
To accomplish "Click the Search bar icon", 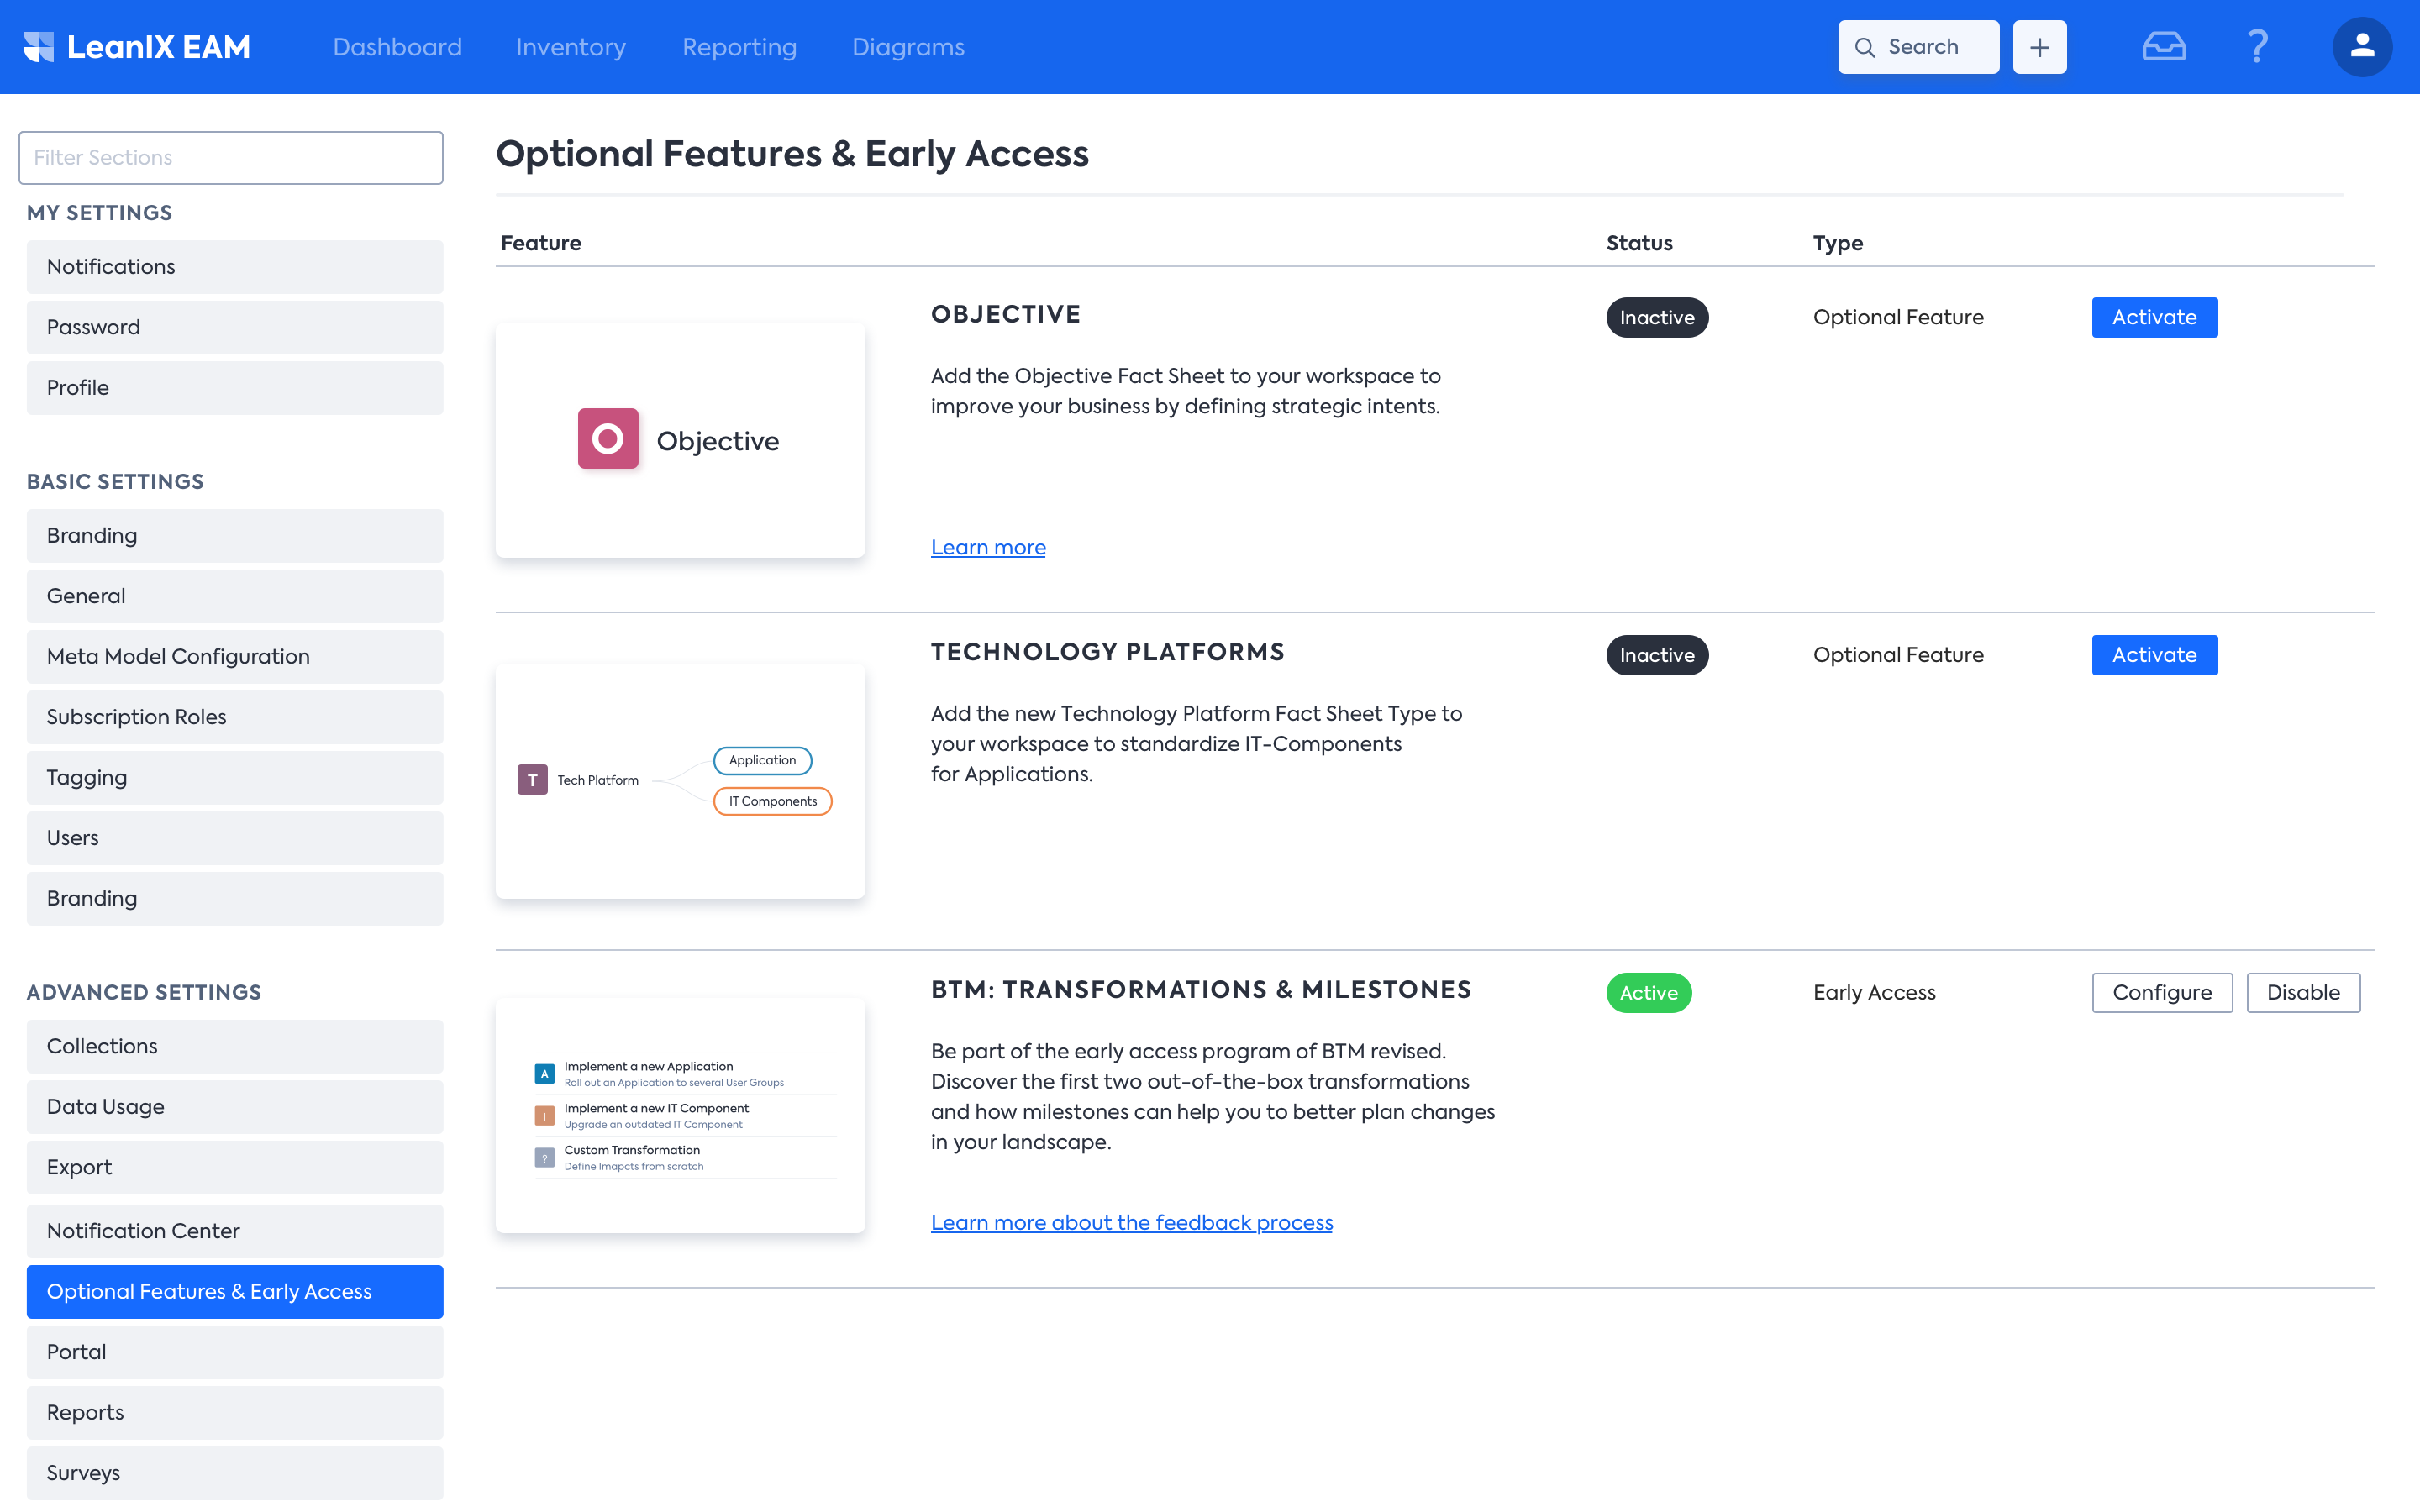I will [1866, 47].
